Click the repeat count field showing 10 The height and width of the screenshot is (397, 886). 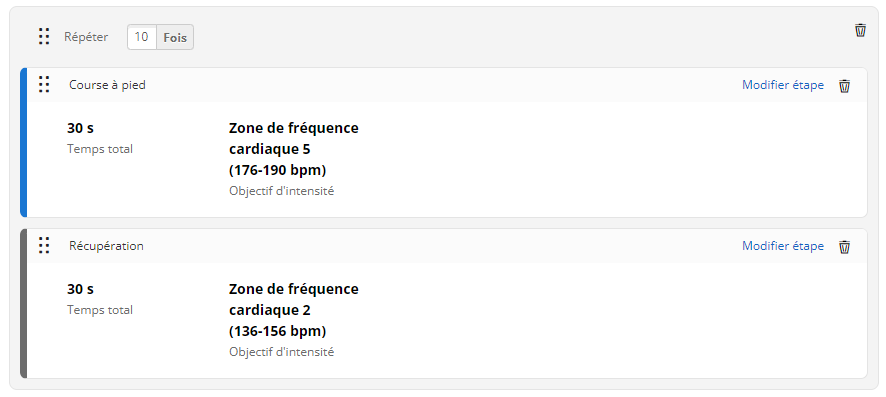(x=142, y=37)
